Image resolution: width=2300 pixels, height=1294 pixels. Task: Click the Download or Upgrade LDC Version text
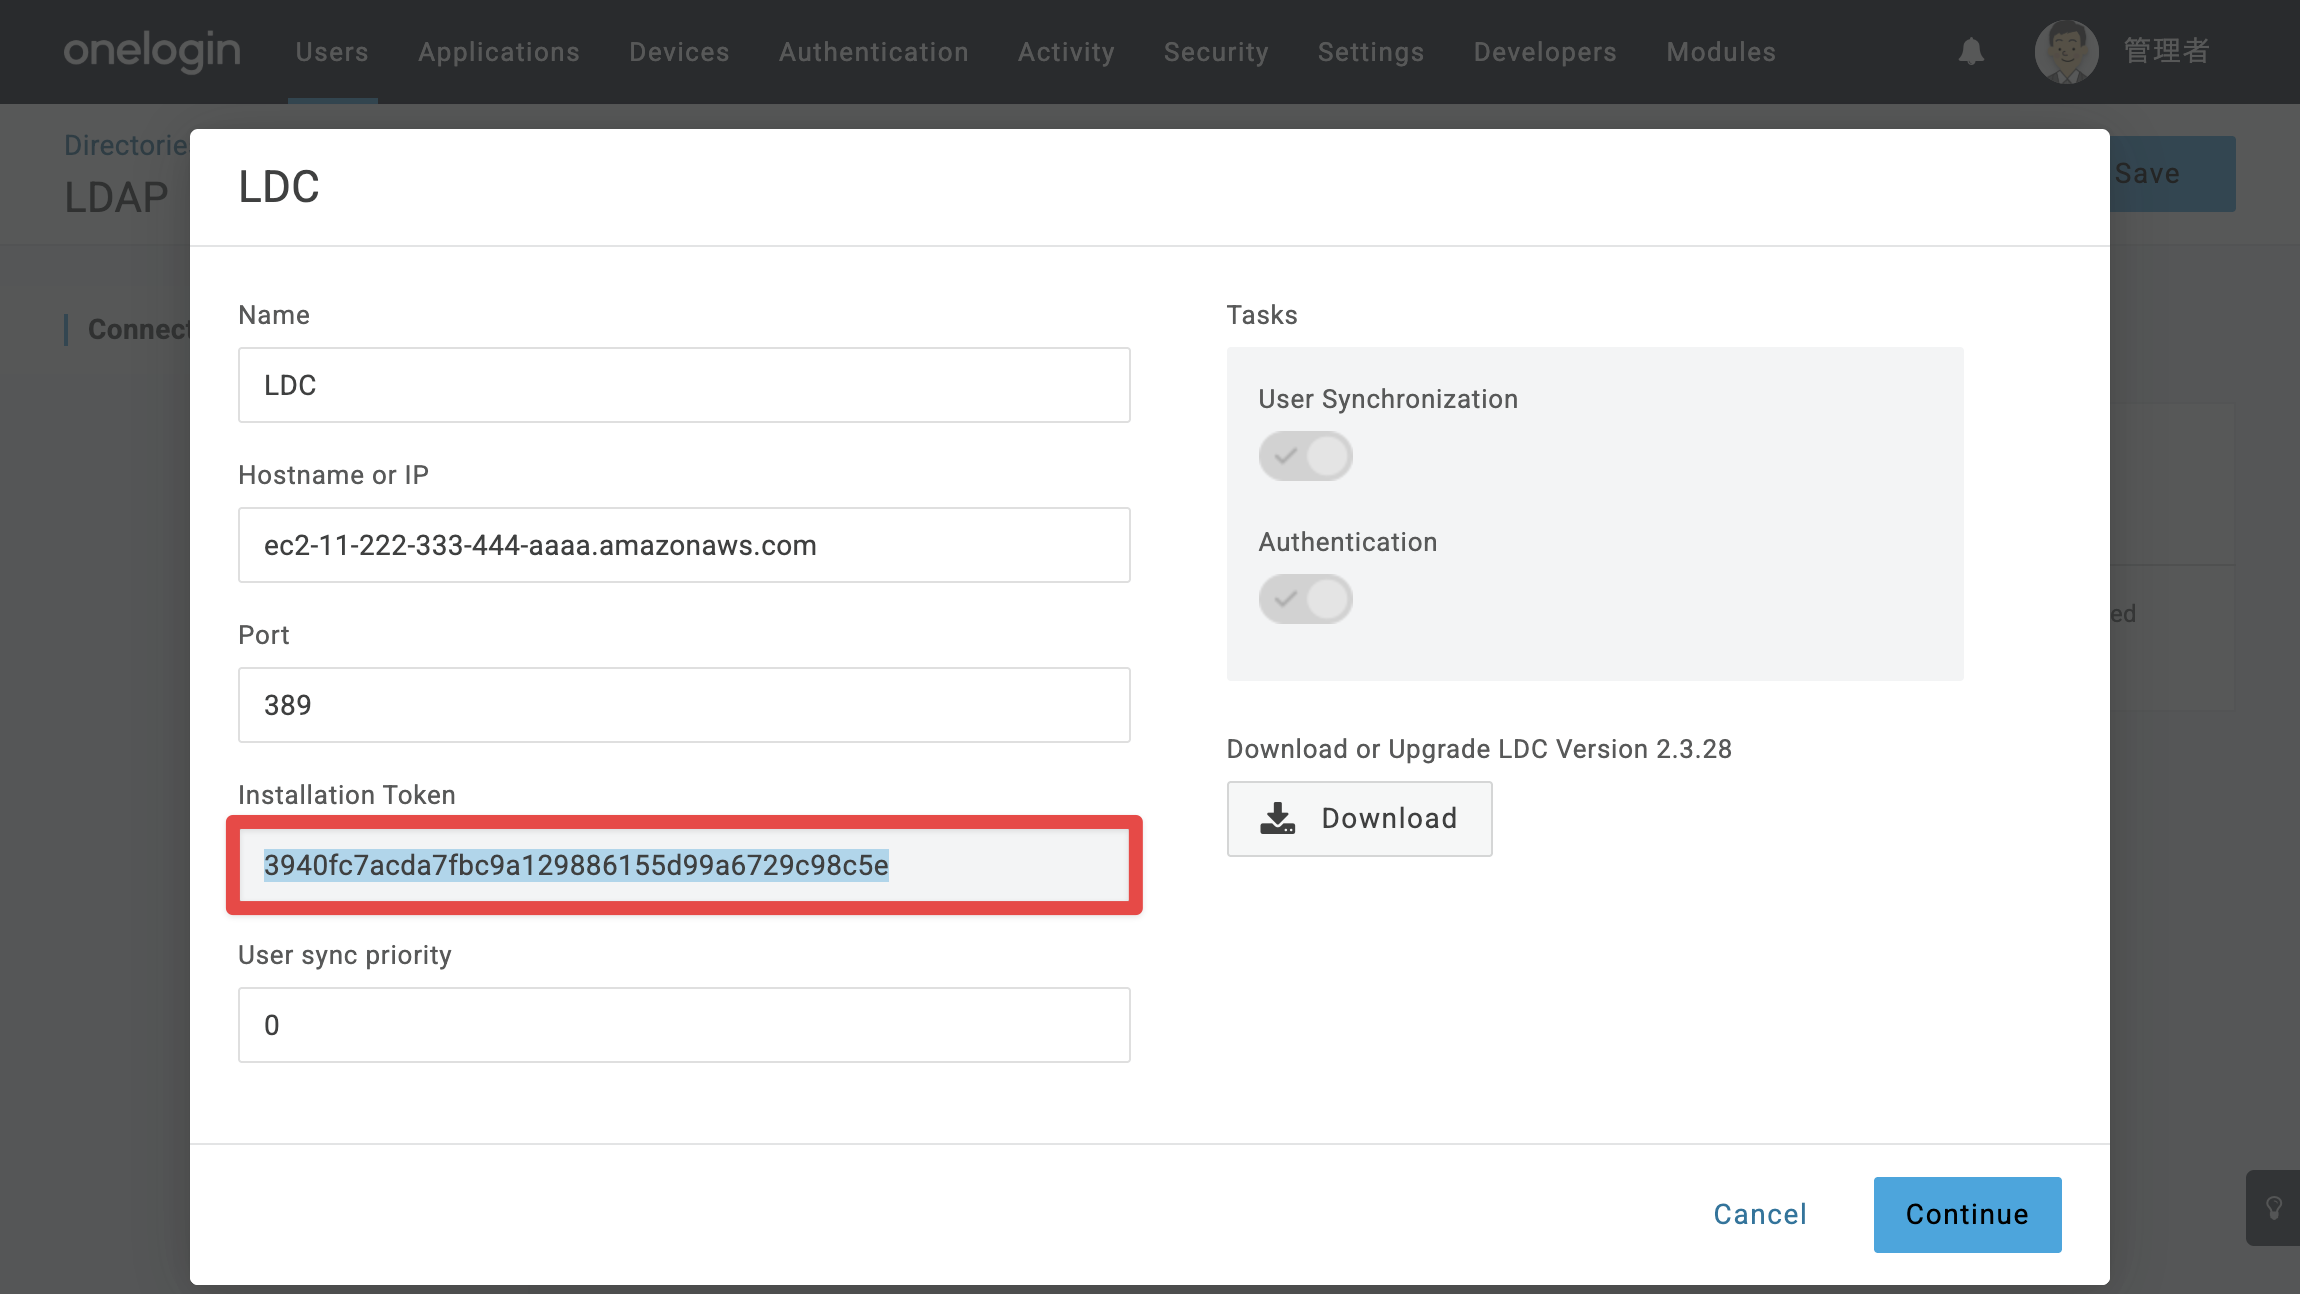point(1479,749)
